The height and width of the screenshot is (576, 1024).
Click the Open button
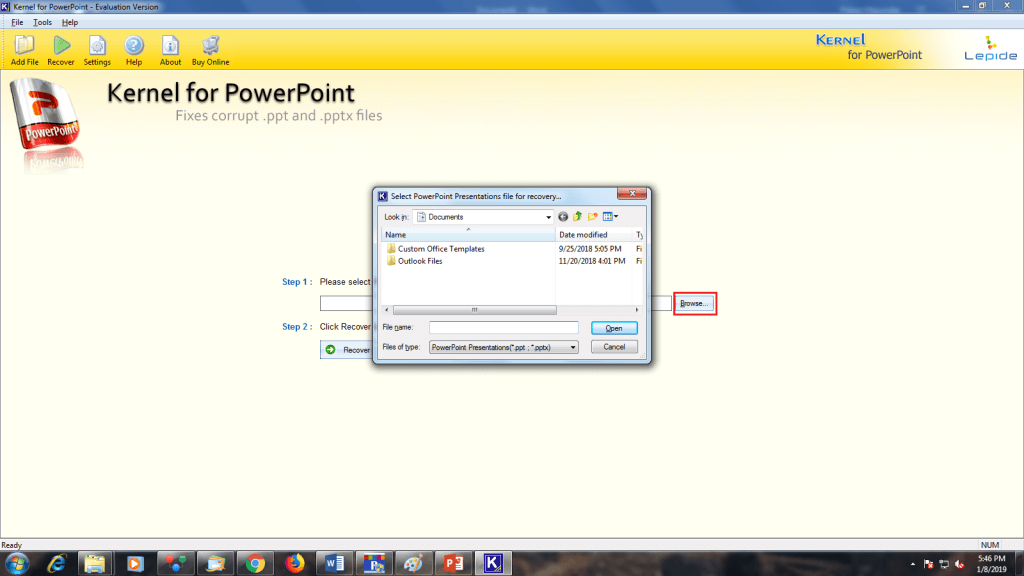point(613,328)
